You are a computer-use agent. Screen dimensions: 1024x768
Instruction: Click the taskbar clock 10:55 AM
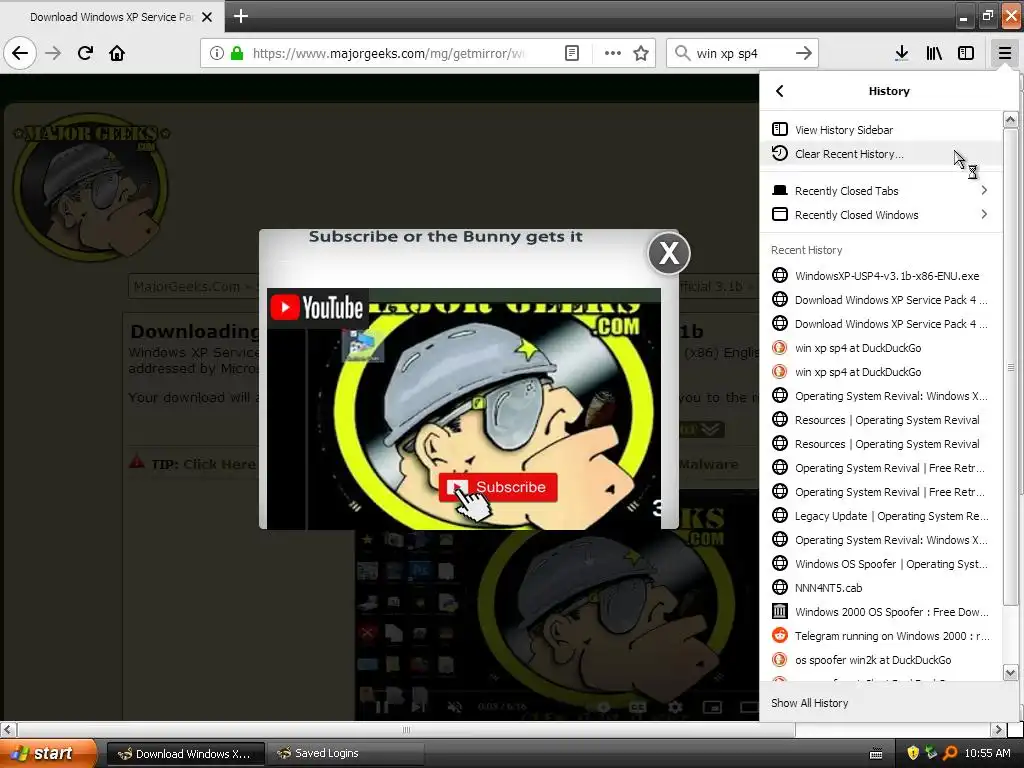pos(987,754)
